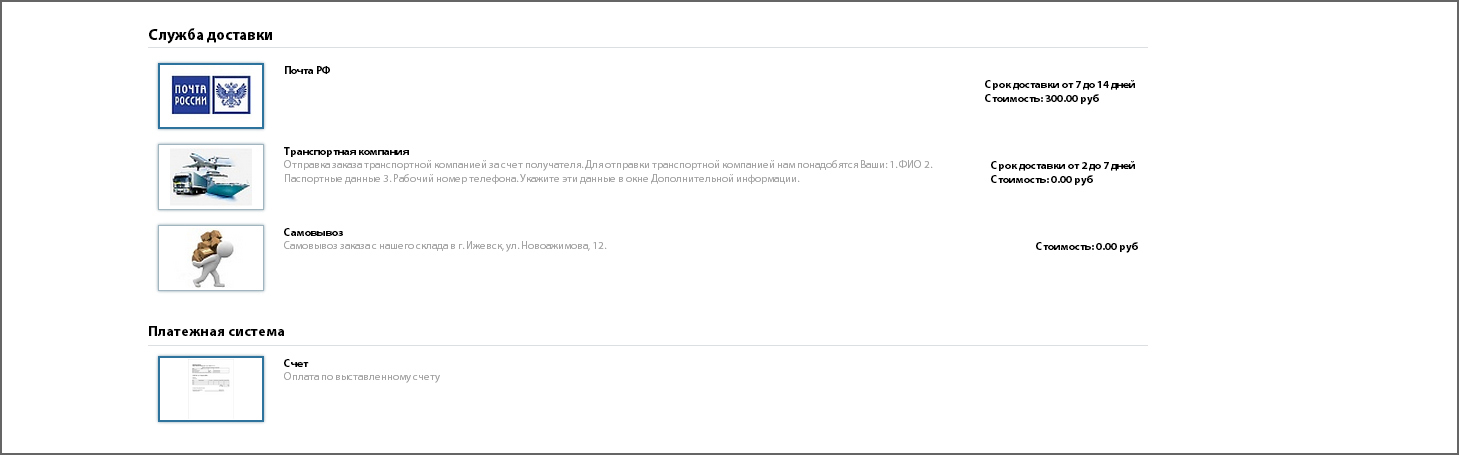Pick the Самовывоз figure carrying boxes icon

coord(210,258)
